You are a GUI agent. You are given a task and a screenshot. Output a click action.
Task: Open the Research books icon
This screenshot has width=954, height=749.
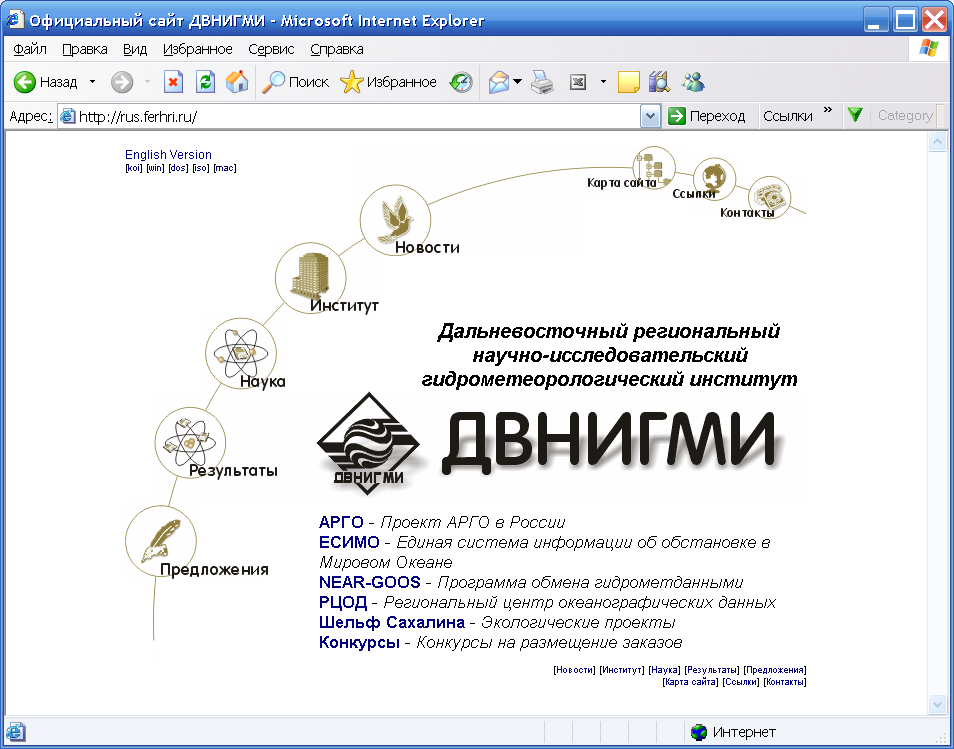pos(659,82)
